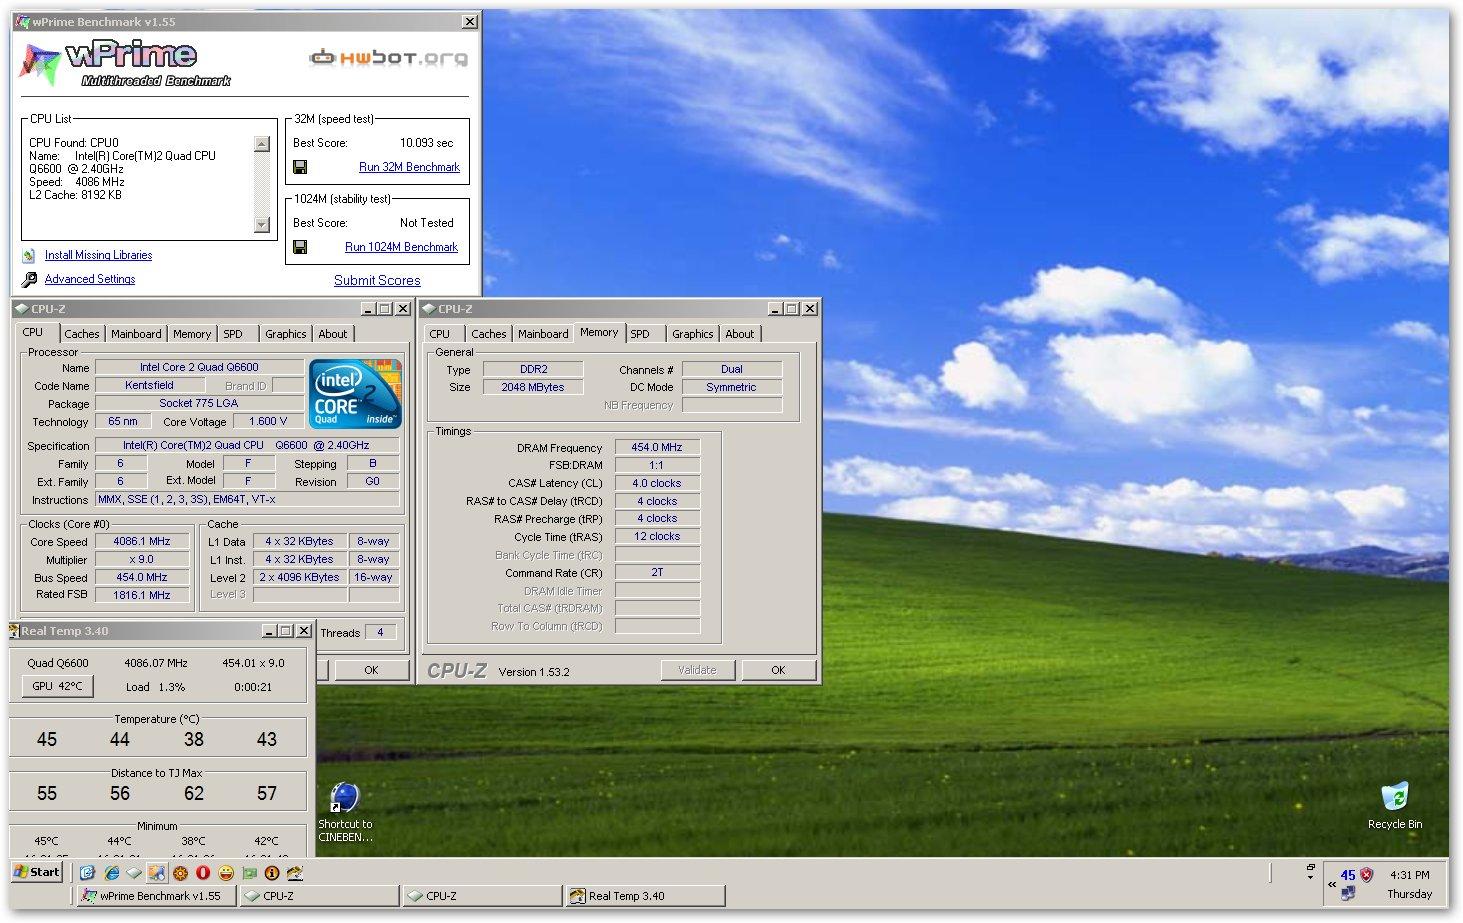The image size is (1463, 923).
Task: Switch to Graphics tab in right CPU-Z window
Action: coord(693,334)
